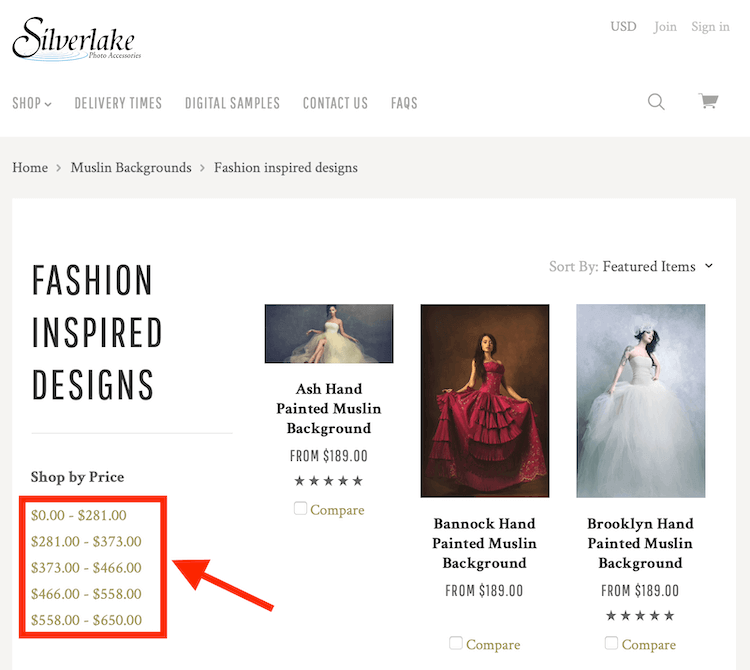Tick Compare checkbox for Brooklyn background
Viewport: 750px width, 670px height.
611,643
